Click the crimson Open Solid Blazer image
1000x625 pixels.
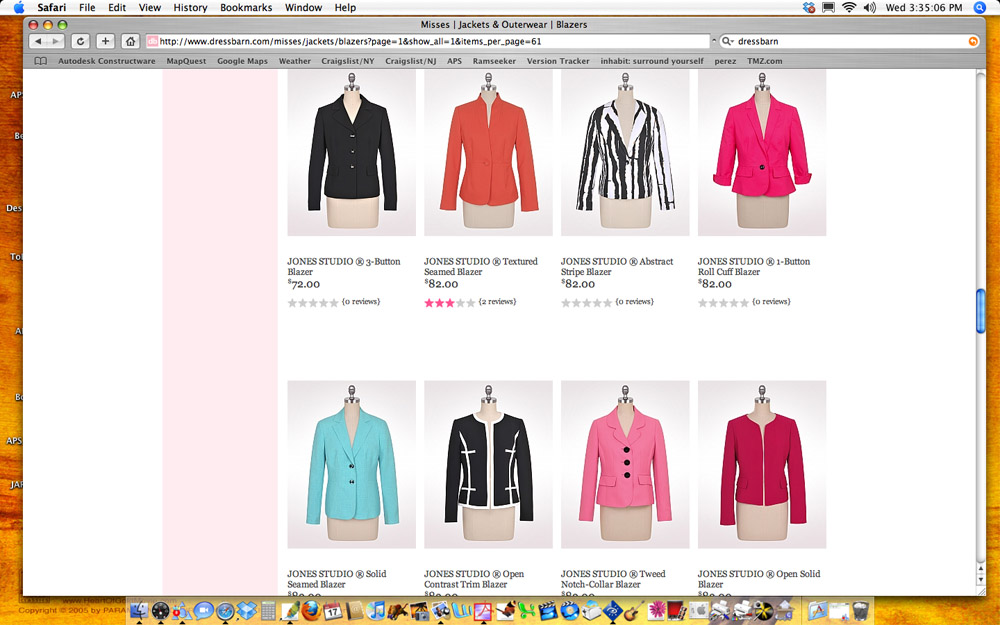point(762,464)
